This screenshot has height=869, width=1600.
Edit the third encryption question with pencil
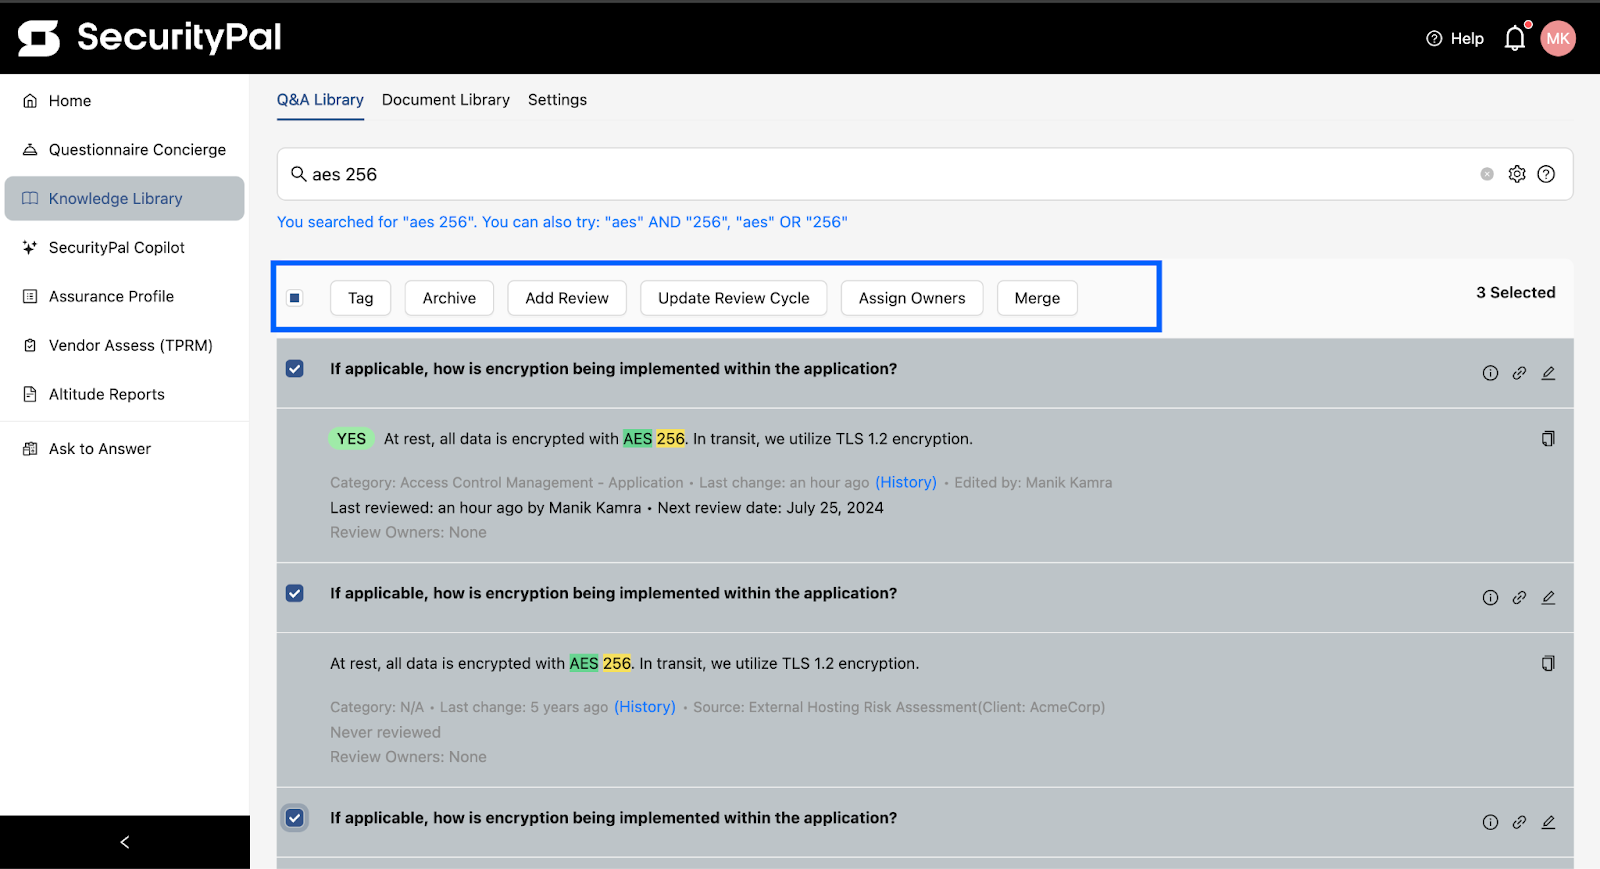click(x=1548, y=823)
